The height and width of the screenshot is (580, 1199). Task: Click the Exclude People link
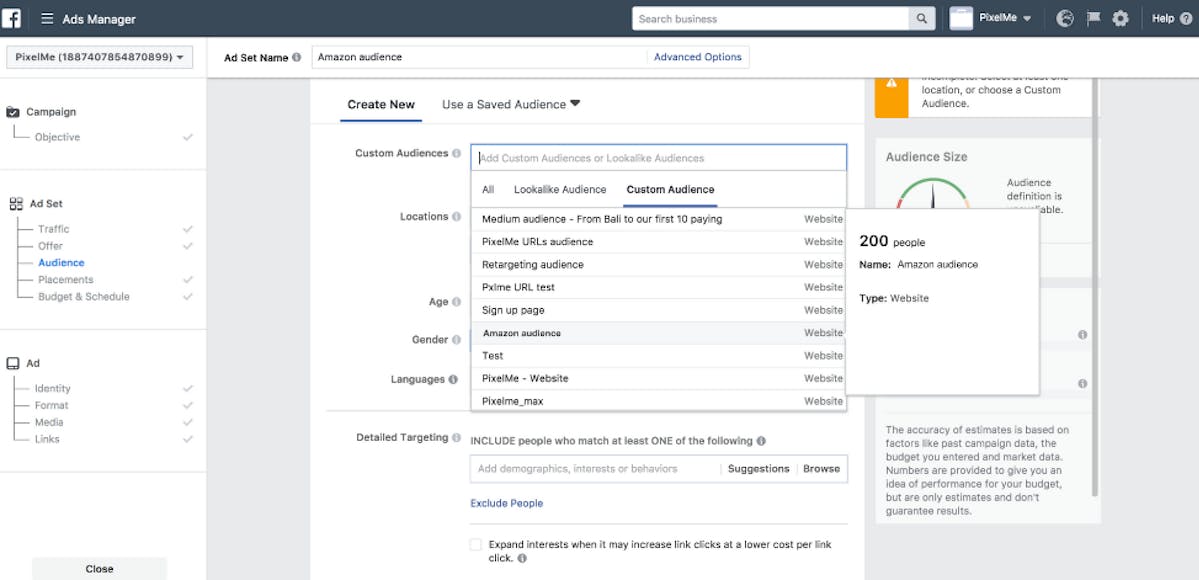click(507, 503)
